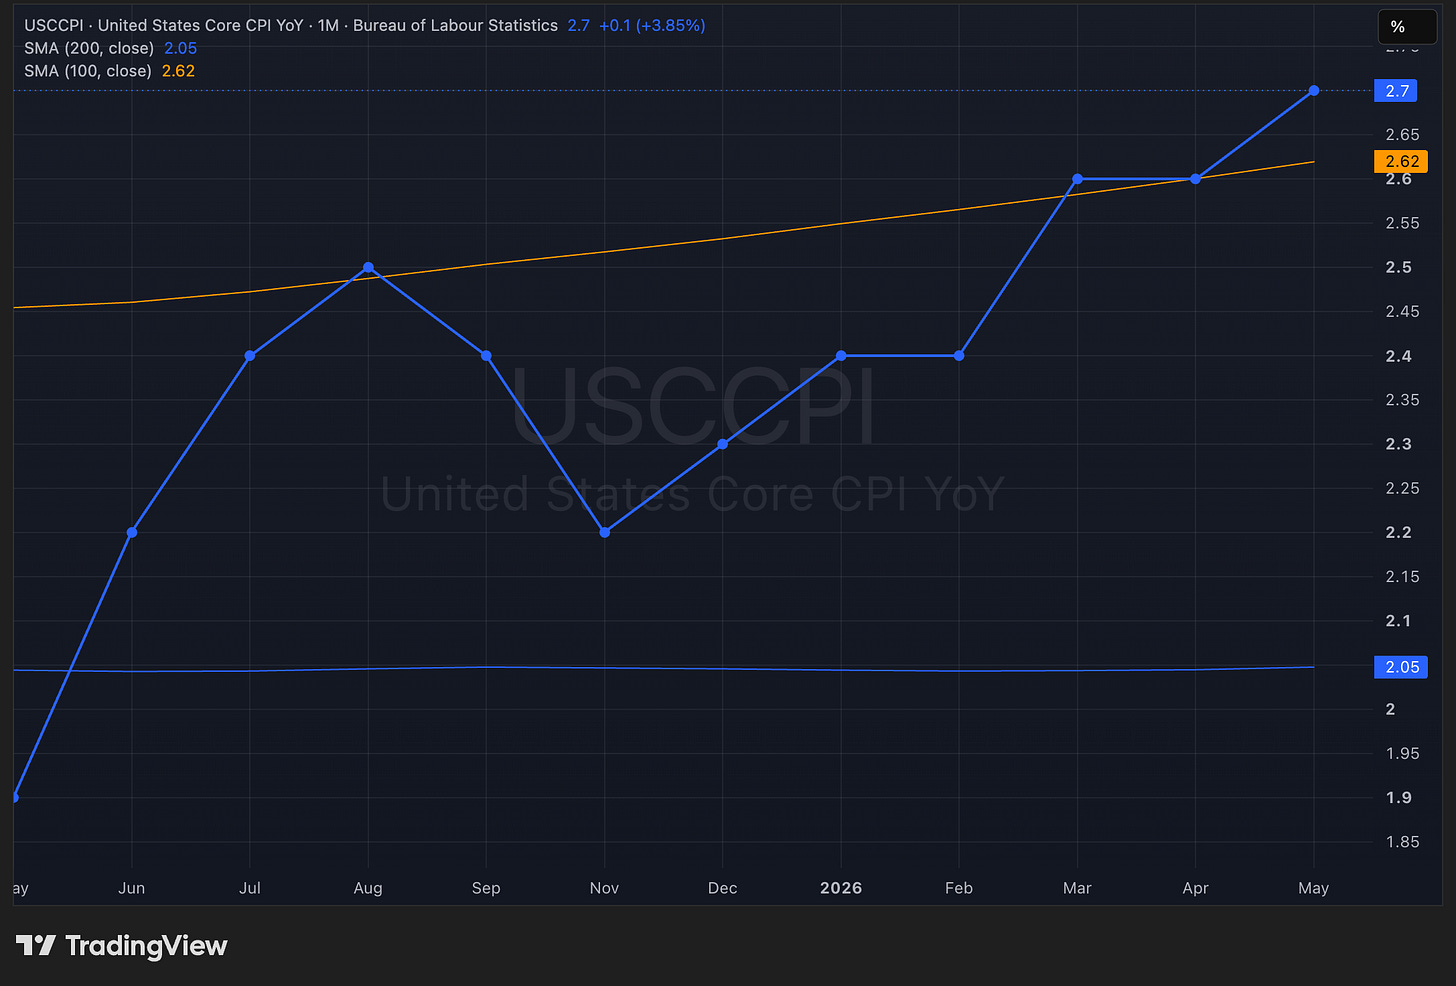This screenshot has width=1456, height=986.
Task: Click the Feb label on time axis
Action: 959,888
